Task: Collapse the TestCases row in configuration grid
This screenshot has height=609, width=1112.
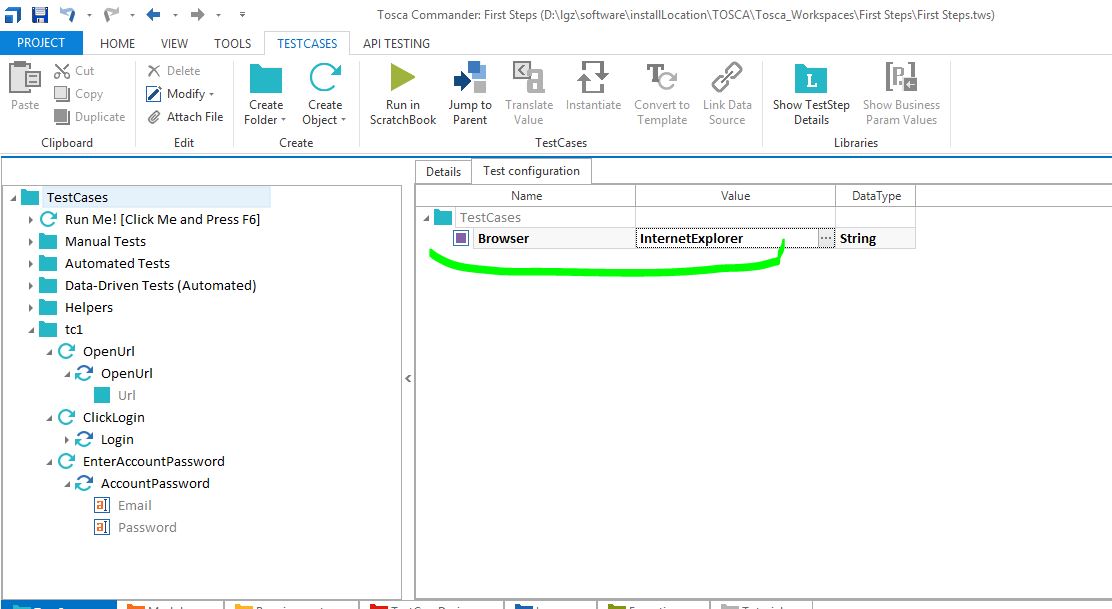Action: point(426,218)
